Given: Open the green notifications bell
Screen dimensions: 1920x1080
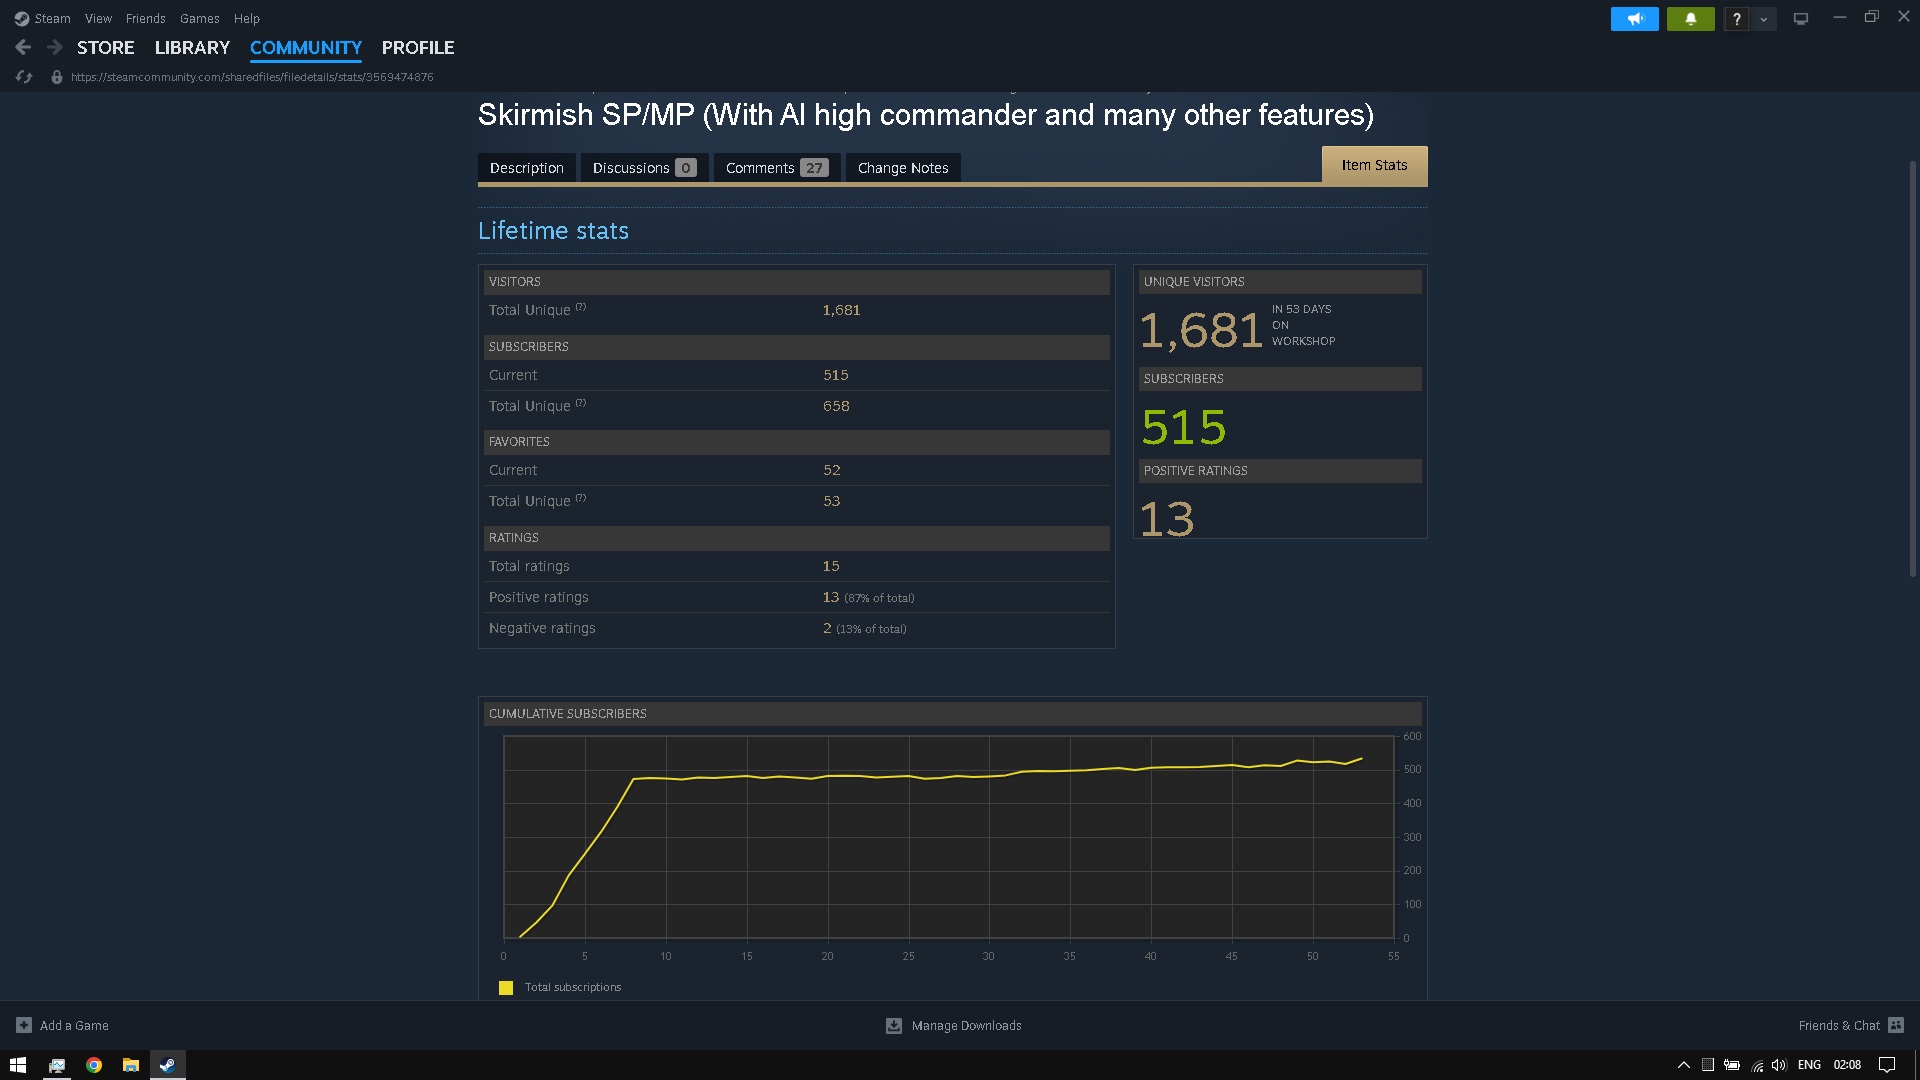Looking at the screenshot, I should pos(1690,19).
